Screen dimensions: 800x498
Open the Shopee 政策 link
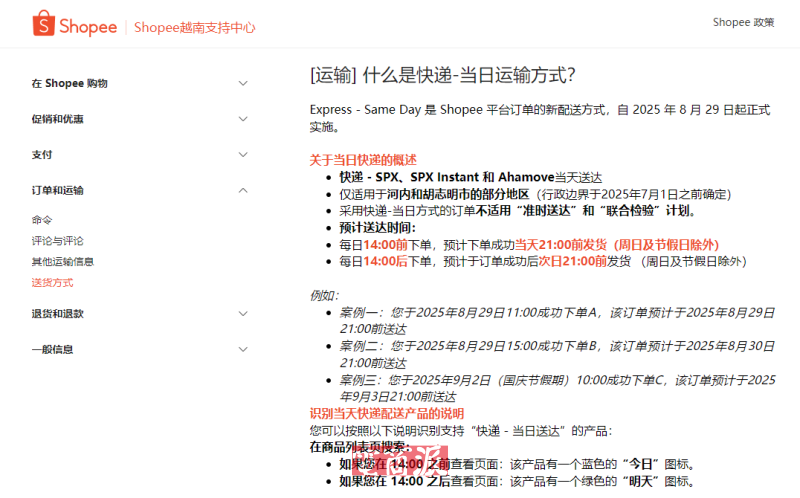pos(743,22)
